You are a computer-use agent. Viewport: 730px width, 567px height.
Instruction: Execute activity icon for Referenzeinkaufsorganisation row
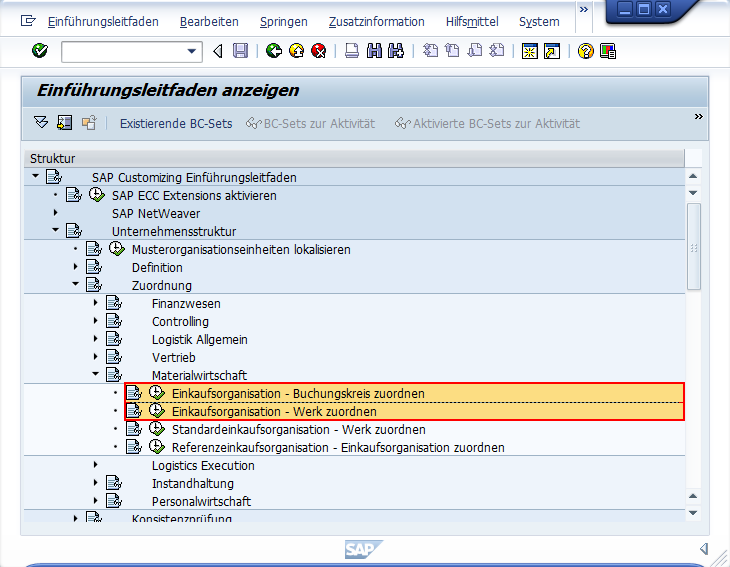point(157,447)
